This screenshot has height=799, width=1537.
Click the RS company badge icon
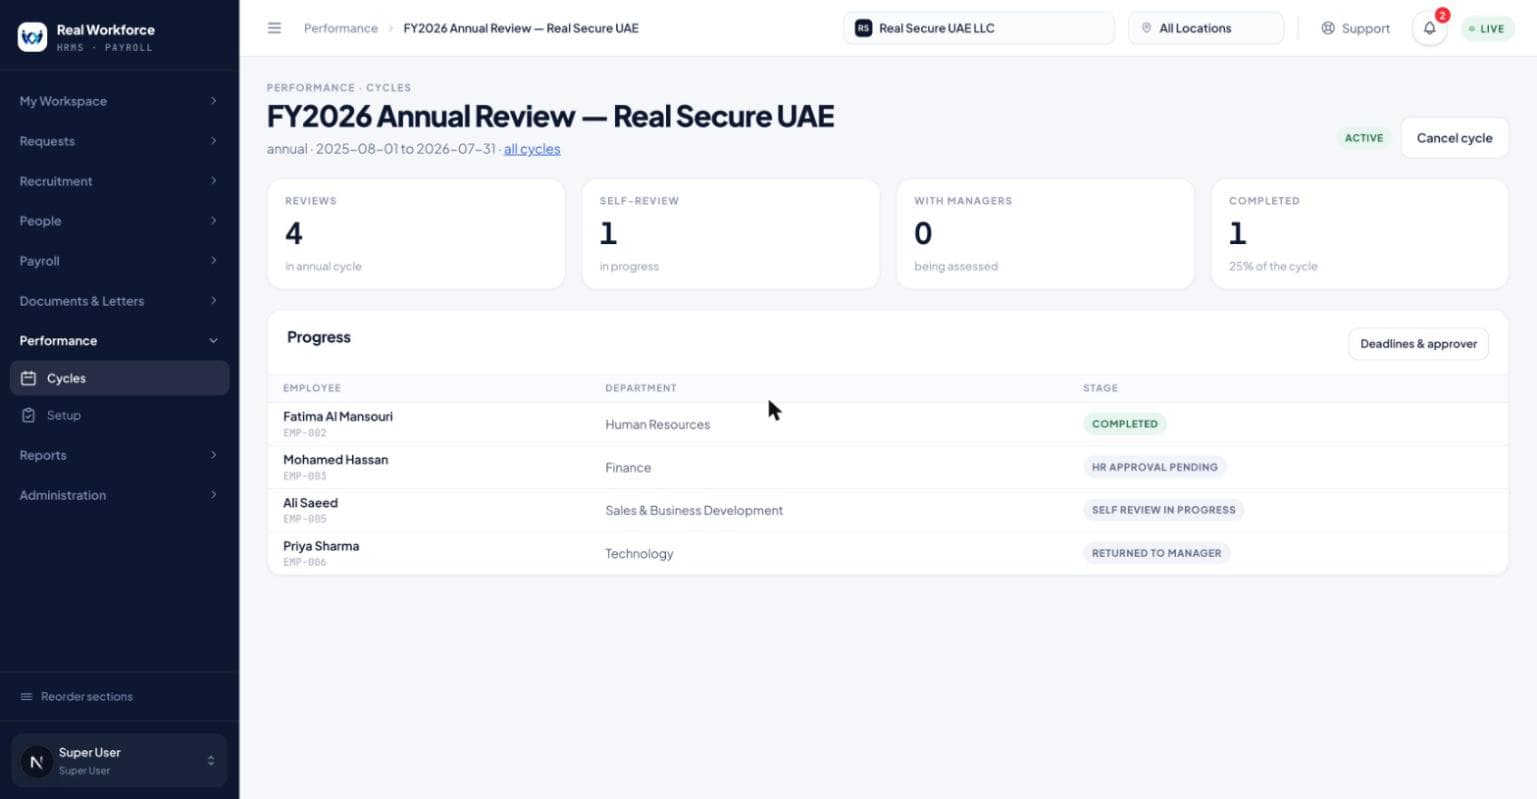[x=863, y=28]
